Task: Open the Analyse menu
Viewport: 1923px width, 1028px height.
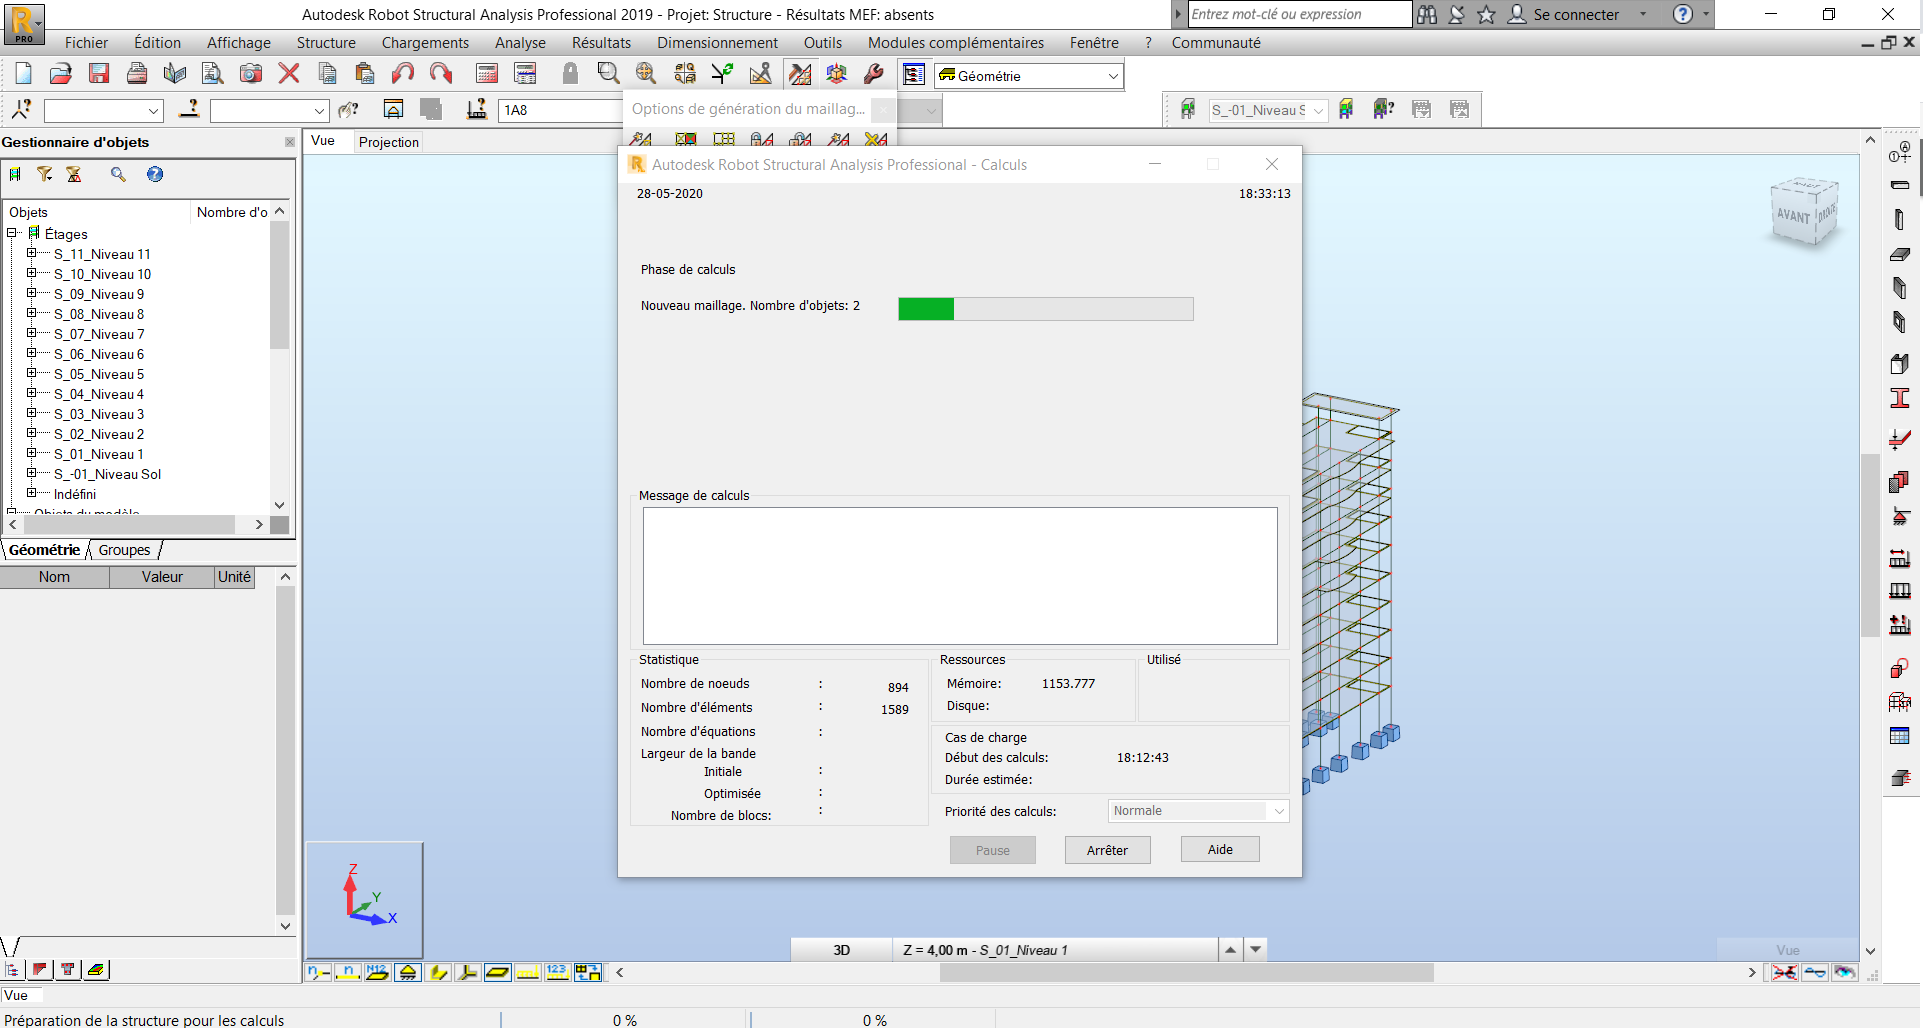Action: click(x=519, y=43)
